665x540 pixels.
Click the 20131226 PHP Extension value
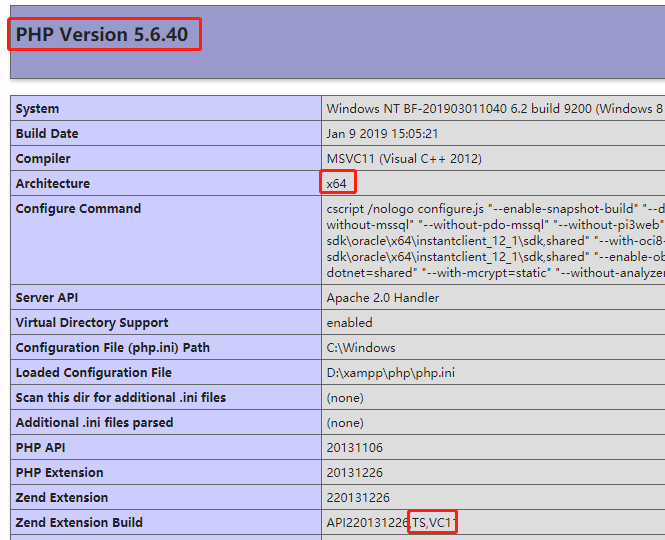click(355, 473)
